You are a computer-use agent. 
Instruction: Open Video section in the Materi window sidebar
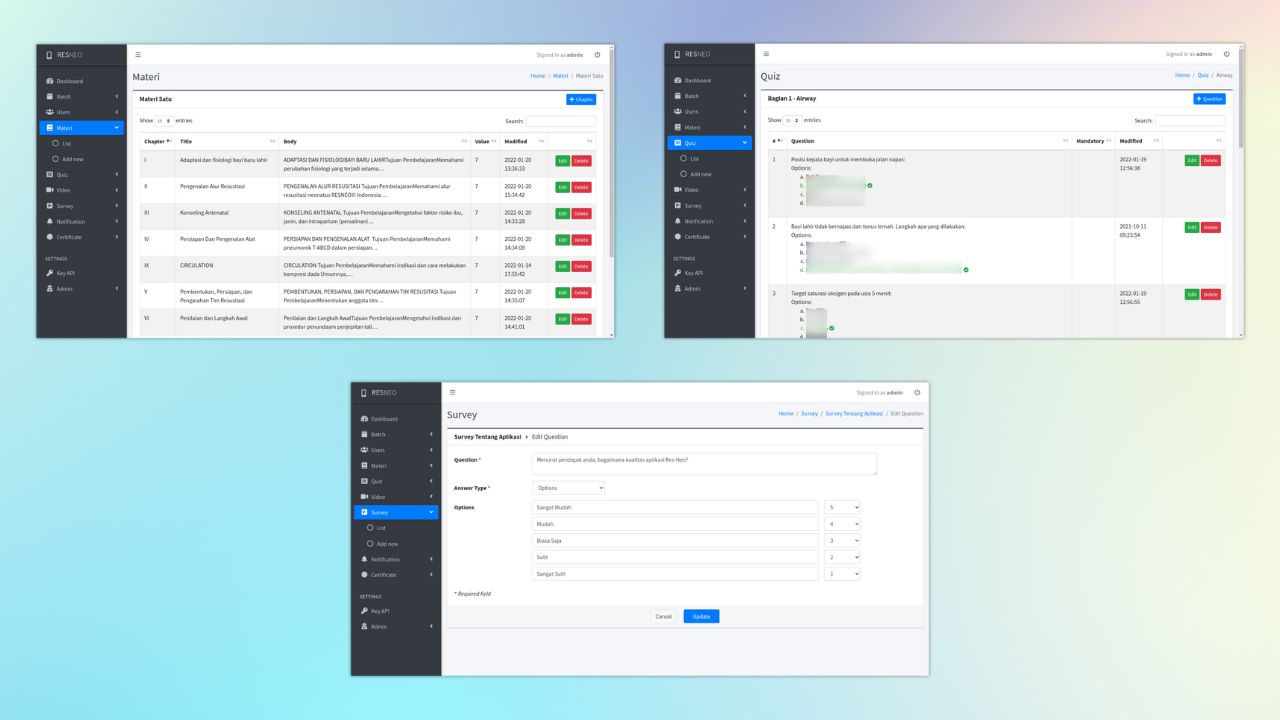[63, 190]
